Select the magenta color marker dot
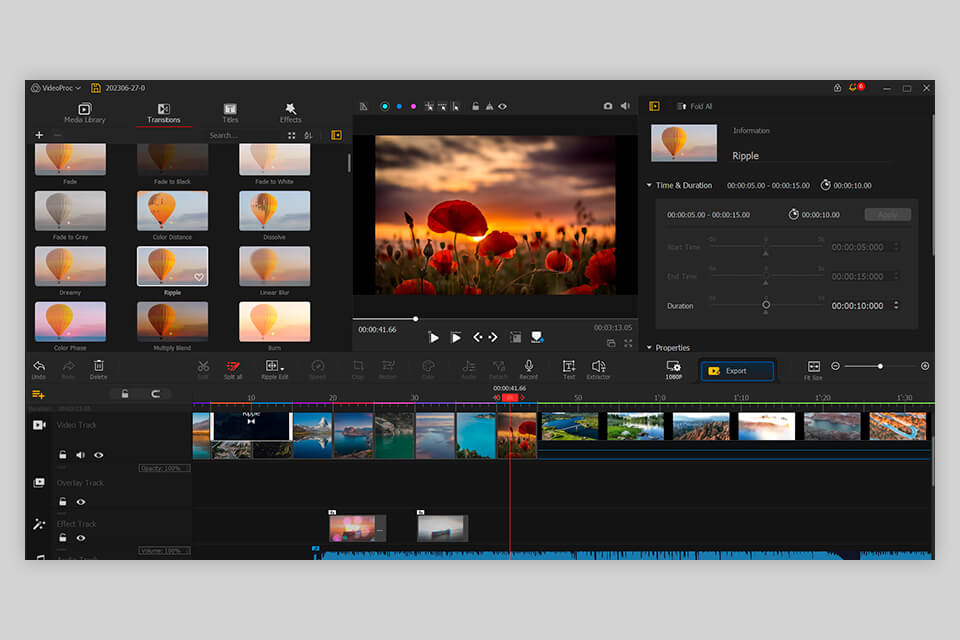960x640 pixels. (413, 106)
